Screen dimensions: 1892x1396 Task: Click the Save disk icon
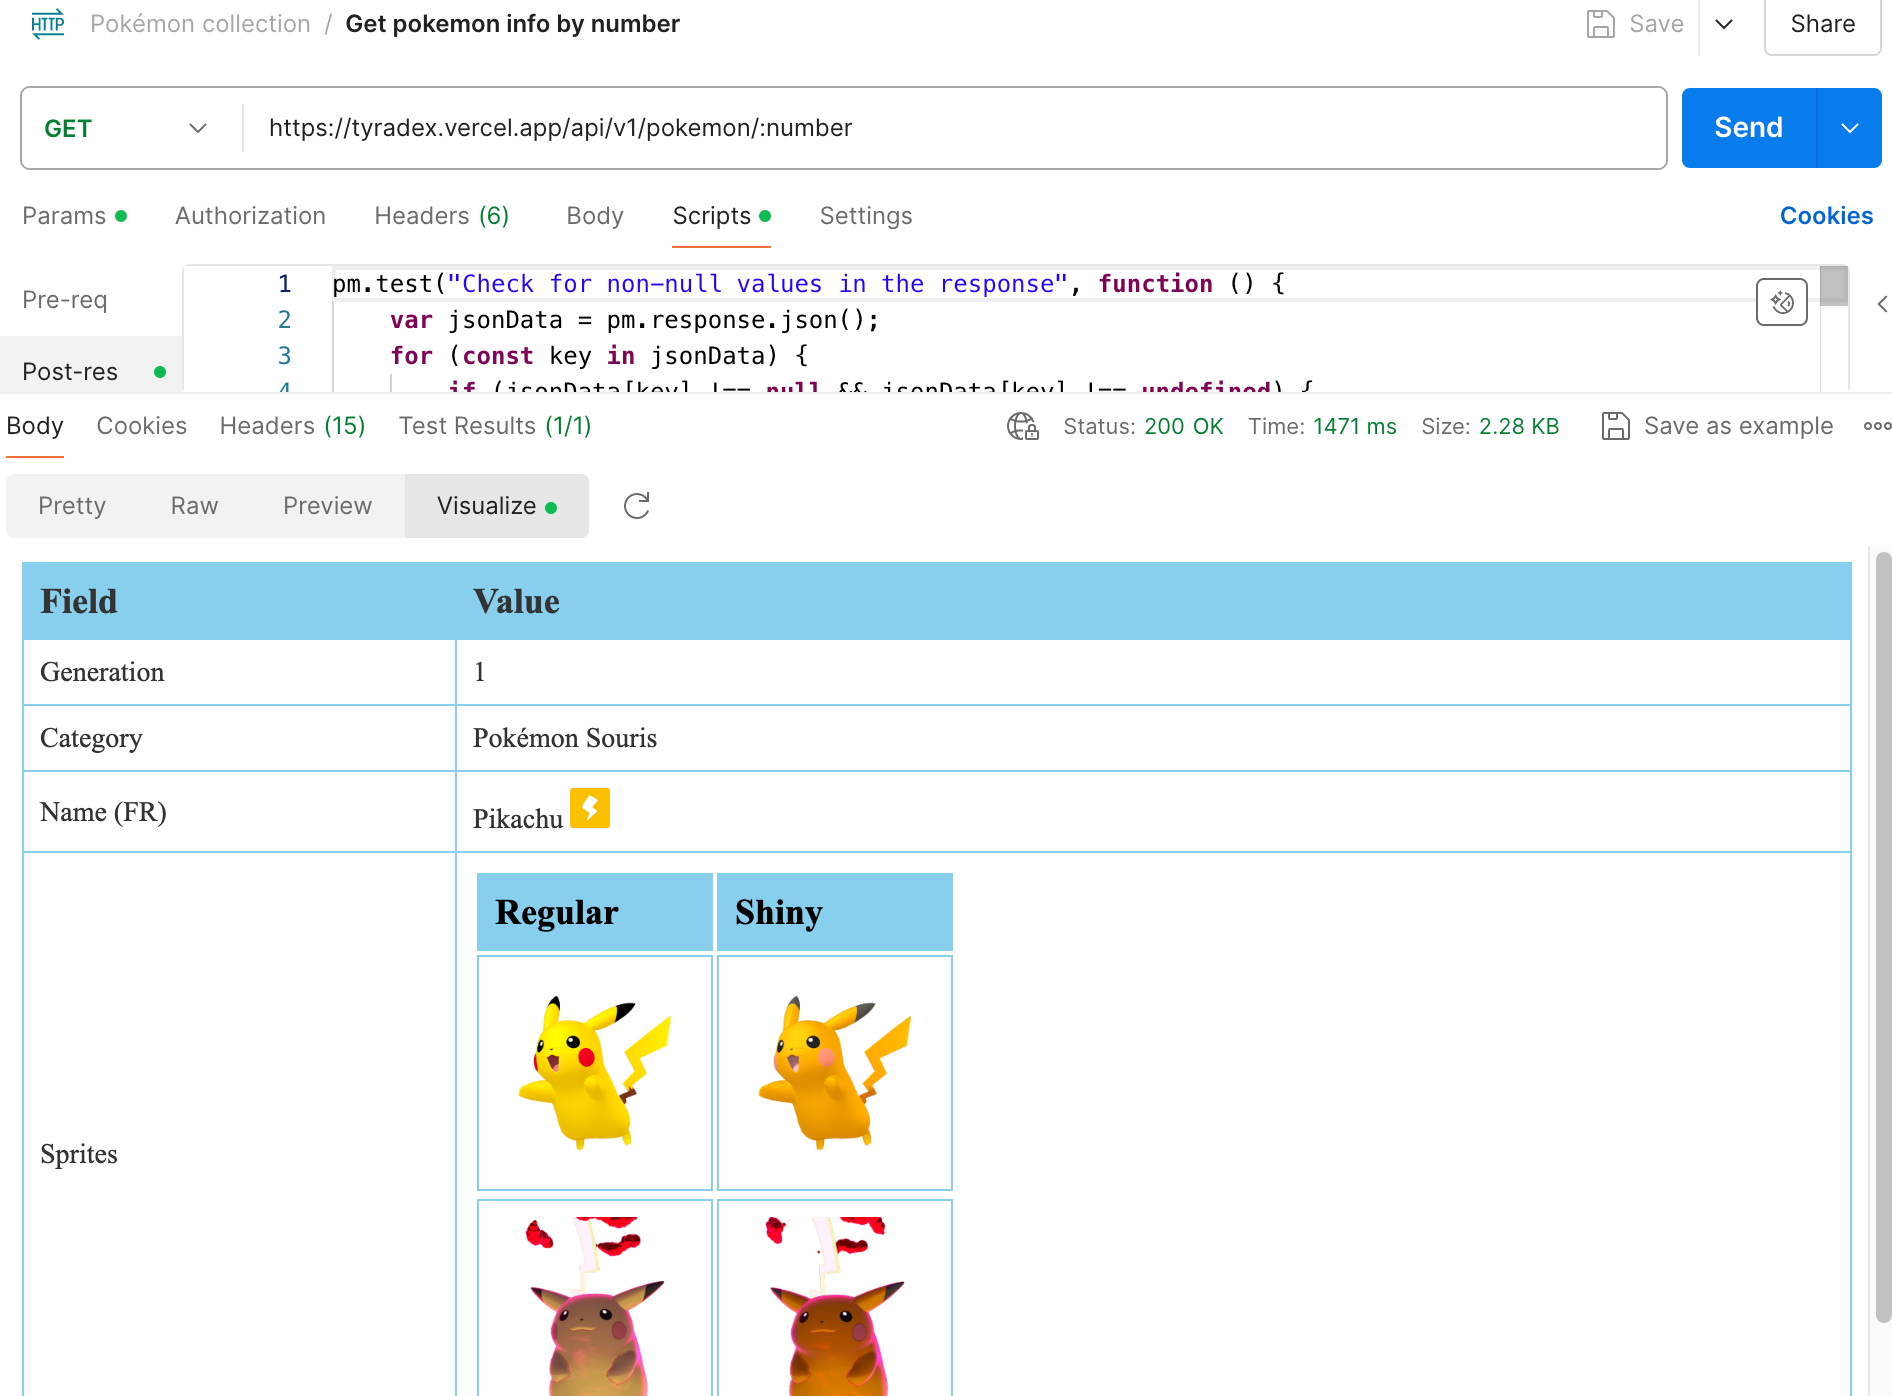pyautogui.click(x=1600, y=24)
